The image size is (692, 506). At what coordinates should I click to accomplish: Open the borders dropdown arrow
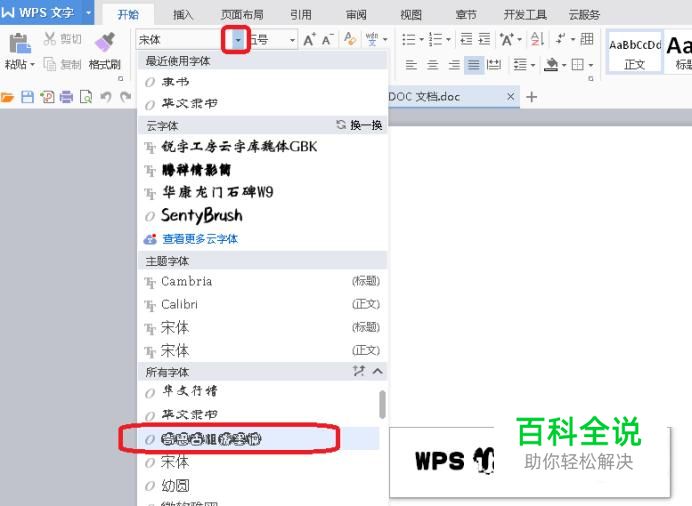(x=590, y=65)
